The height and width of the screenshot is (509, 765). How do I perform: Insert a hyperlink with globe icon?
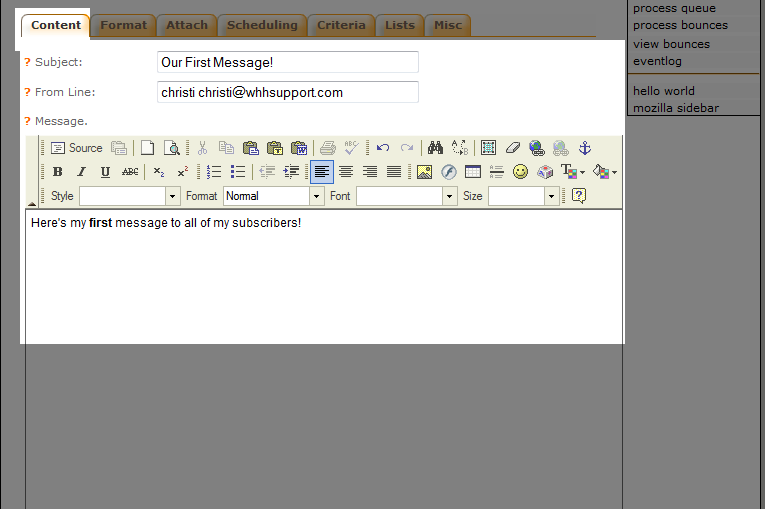pos(537,148)
